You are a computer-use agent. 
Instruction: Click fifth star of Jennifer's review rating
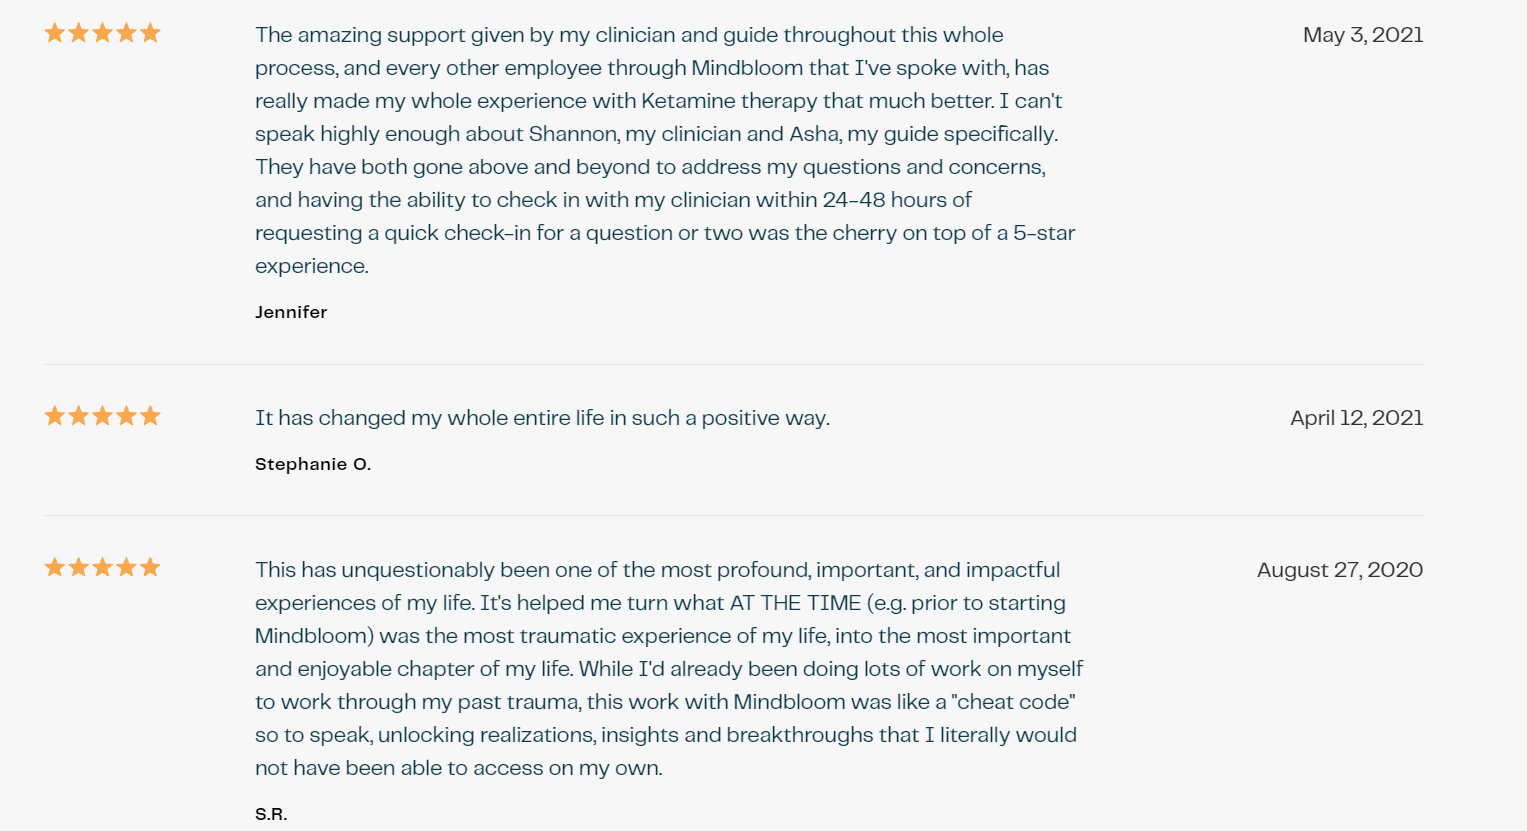point(150,33)
